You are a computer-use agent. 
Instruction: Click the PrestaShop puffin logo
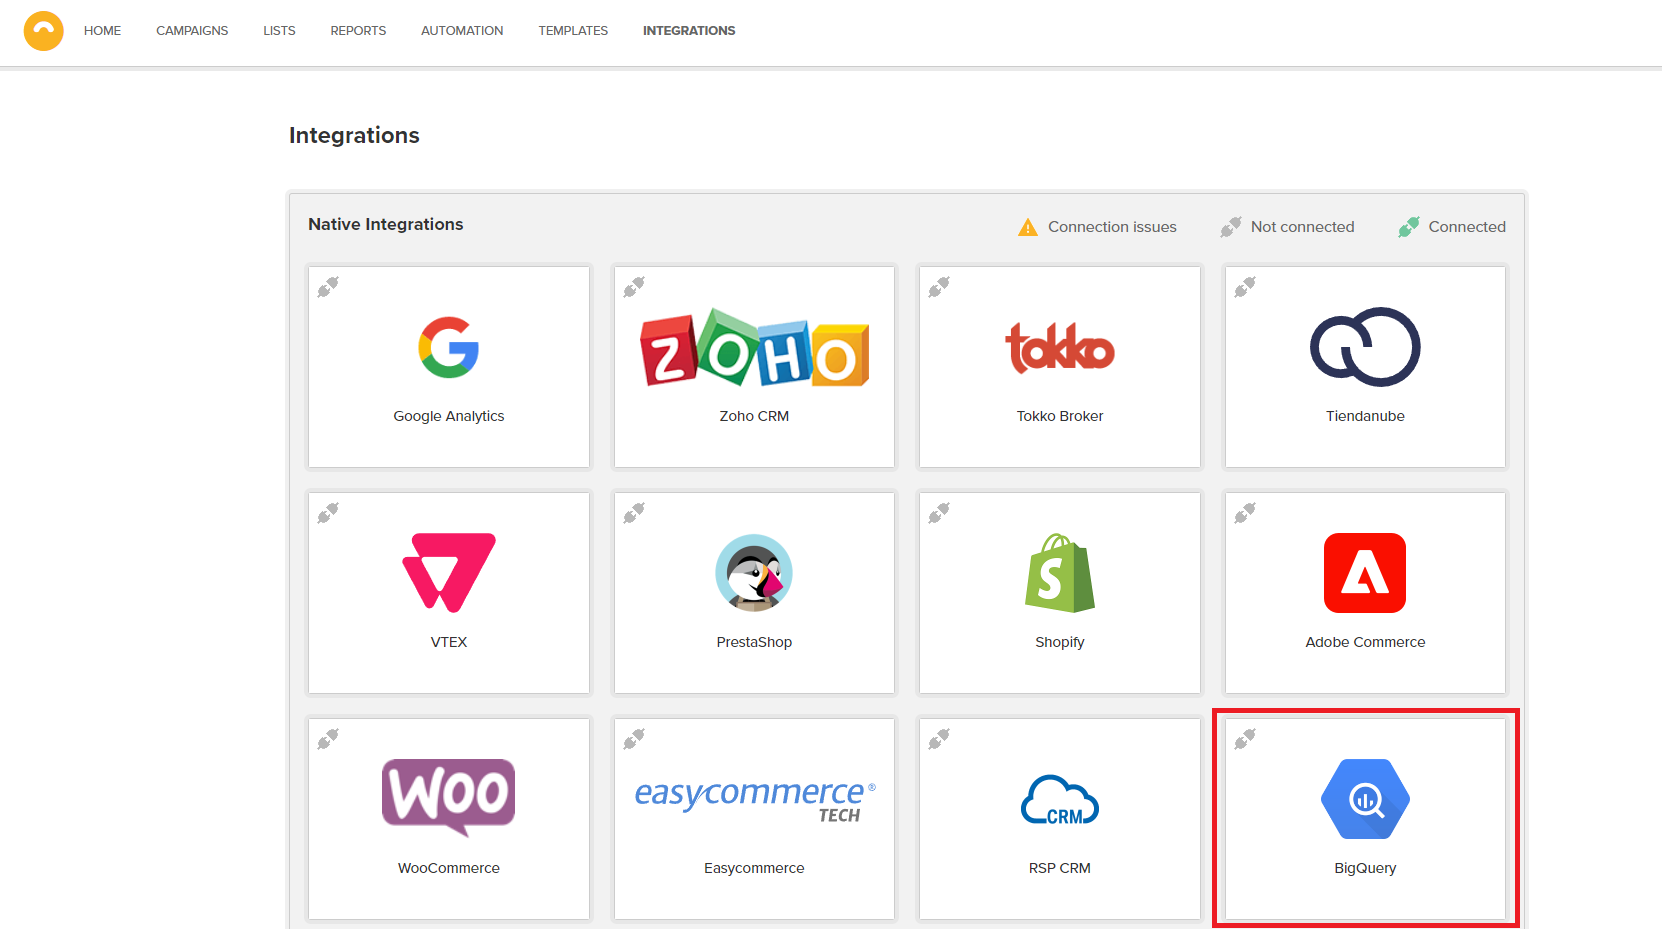coord(754,573)
